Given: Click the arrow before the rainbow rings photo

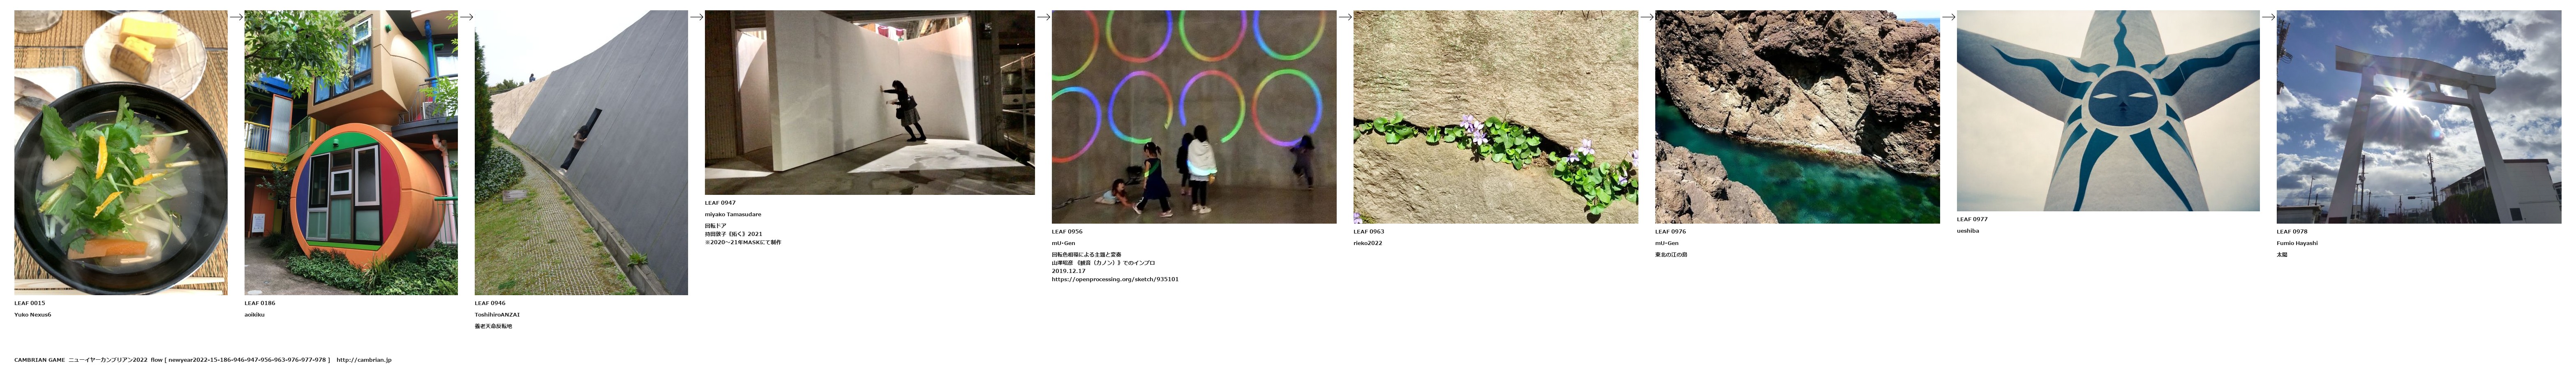Looking at the screenshot, I should click(x=1043, y=16).
